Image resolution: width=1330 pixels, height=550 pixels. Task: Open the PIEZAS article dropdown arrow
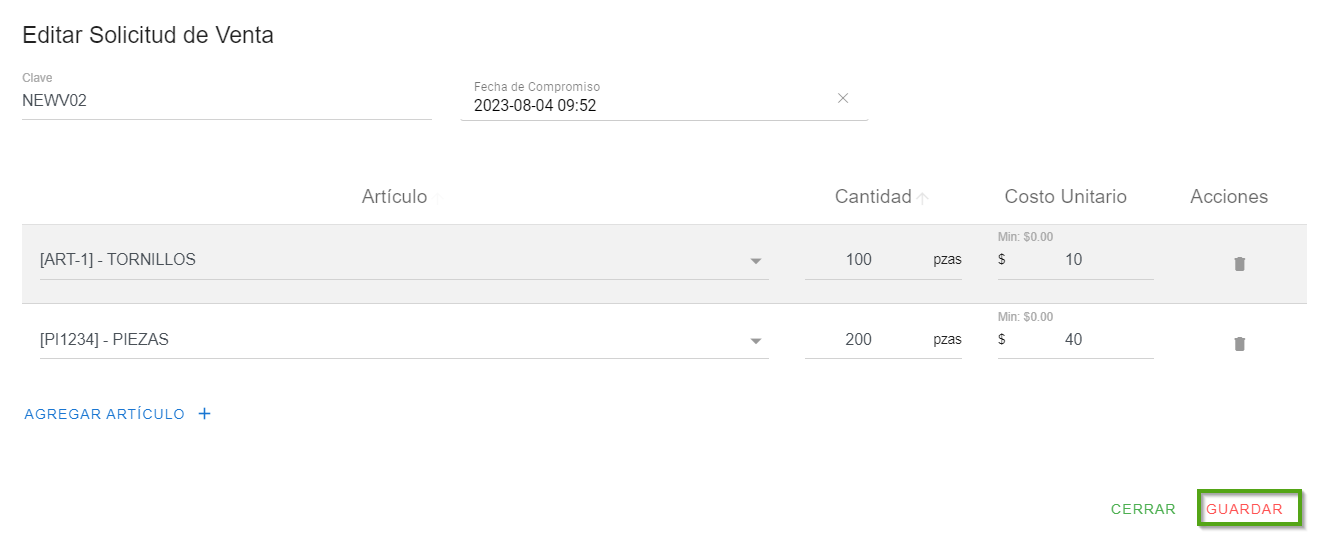756,341
